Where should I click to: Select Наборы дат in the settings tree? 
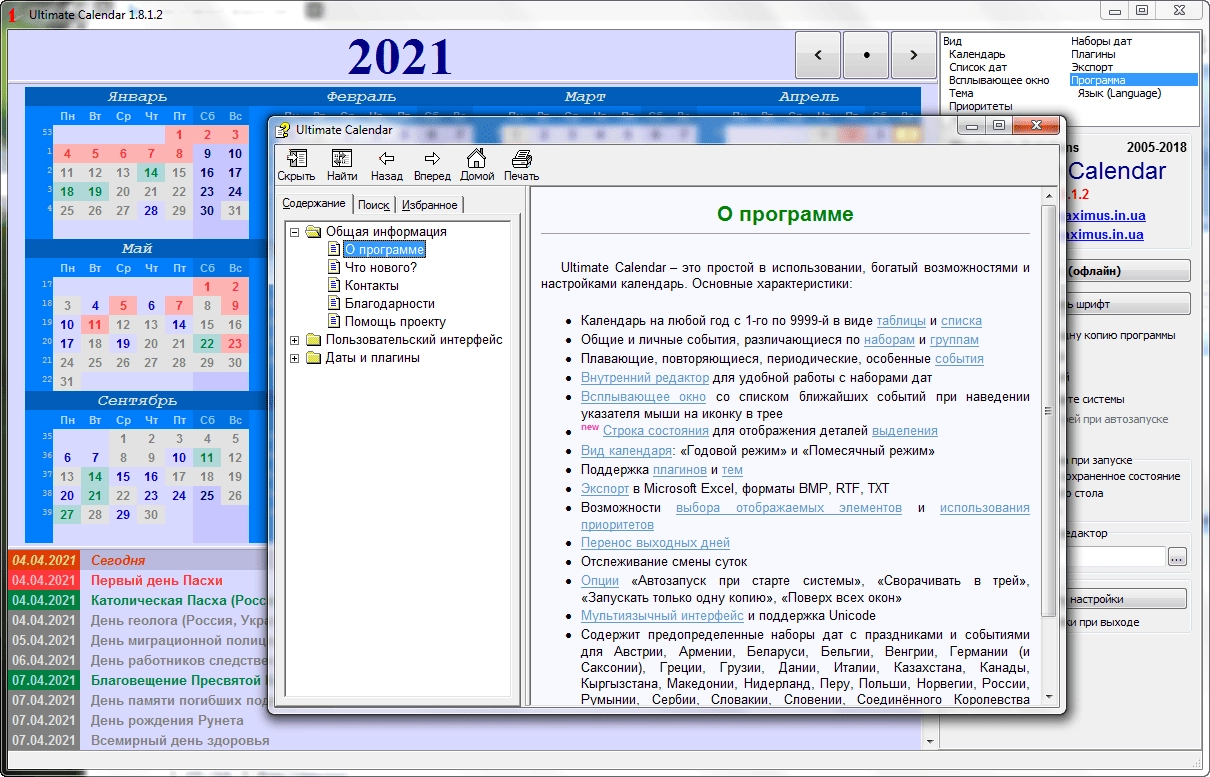coord(1101,41)
